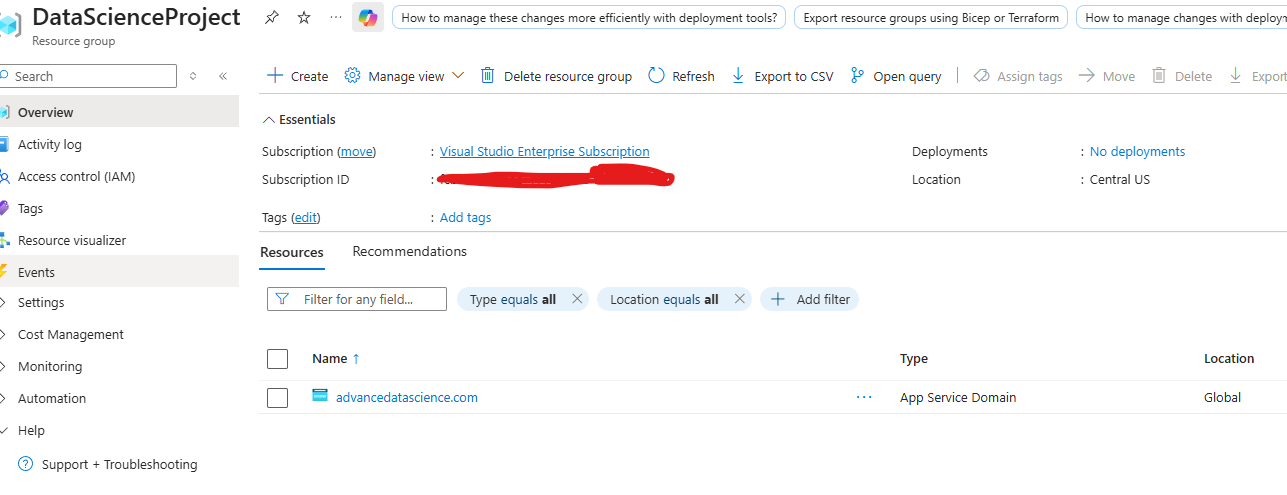
Task: Switch to the Recommendations tab
Action: pyautogui.click(x=410, y=251)
